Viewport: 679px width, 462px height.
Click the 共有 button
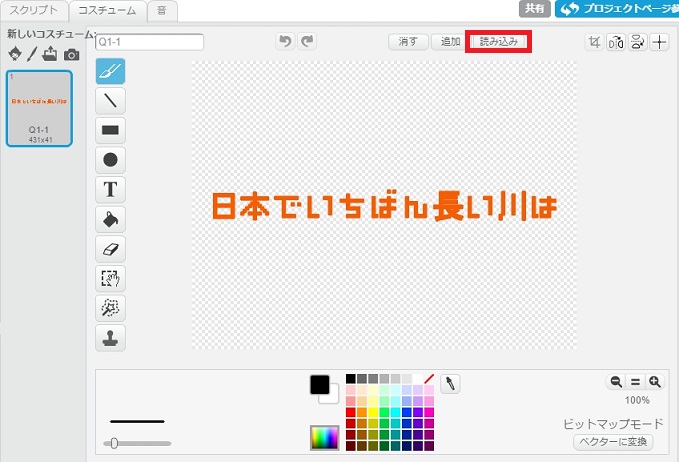coord(535,9)
